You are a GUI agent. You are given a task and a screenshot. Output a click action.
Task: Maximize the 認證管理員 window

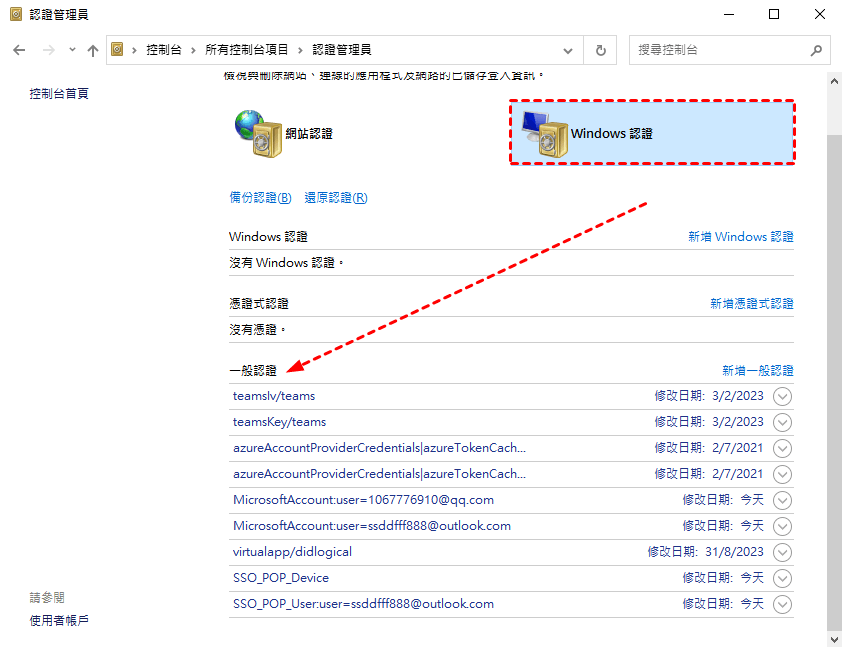[x=774, y=14]
